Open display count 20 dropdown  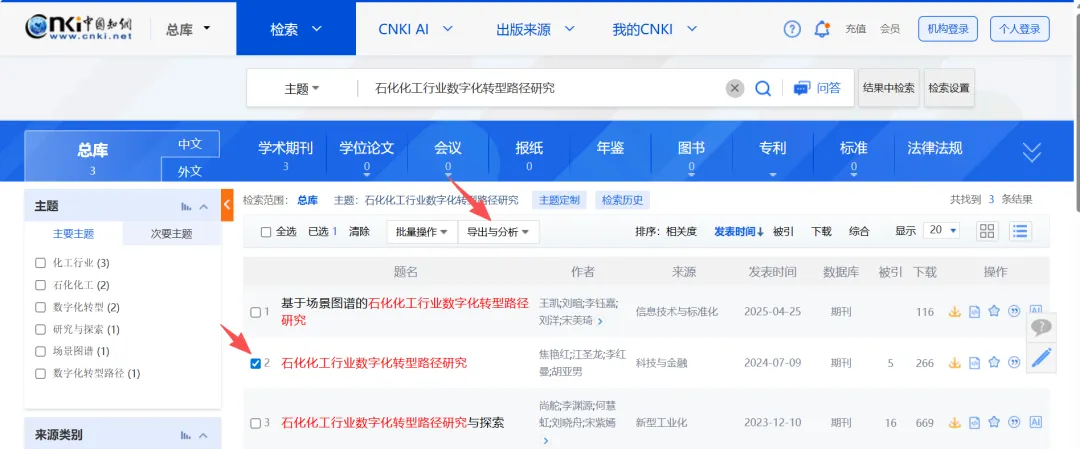click(943, 230)
